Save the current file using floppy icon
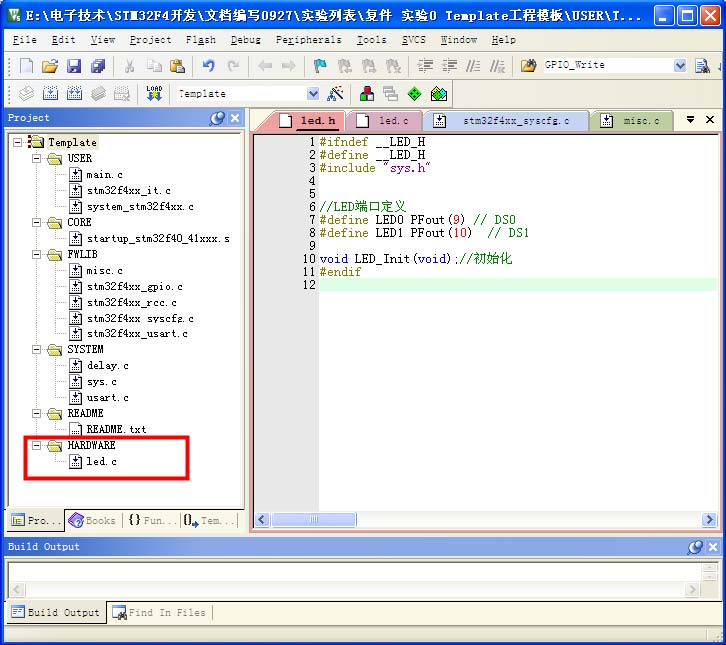The width and height of the screenshot is (726, 645). 74,66
